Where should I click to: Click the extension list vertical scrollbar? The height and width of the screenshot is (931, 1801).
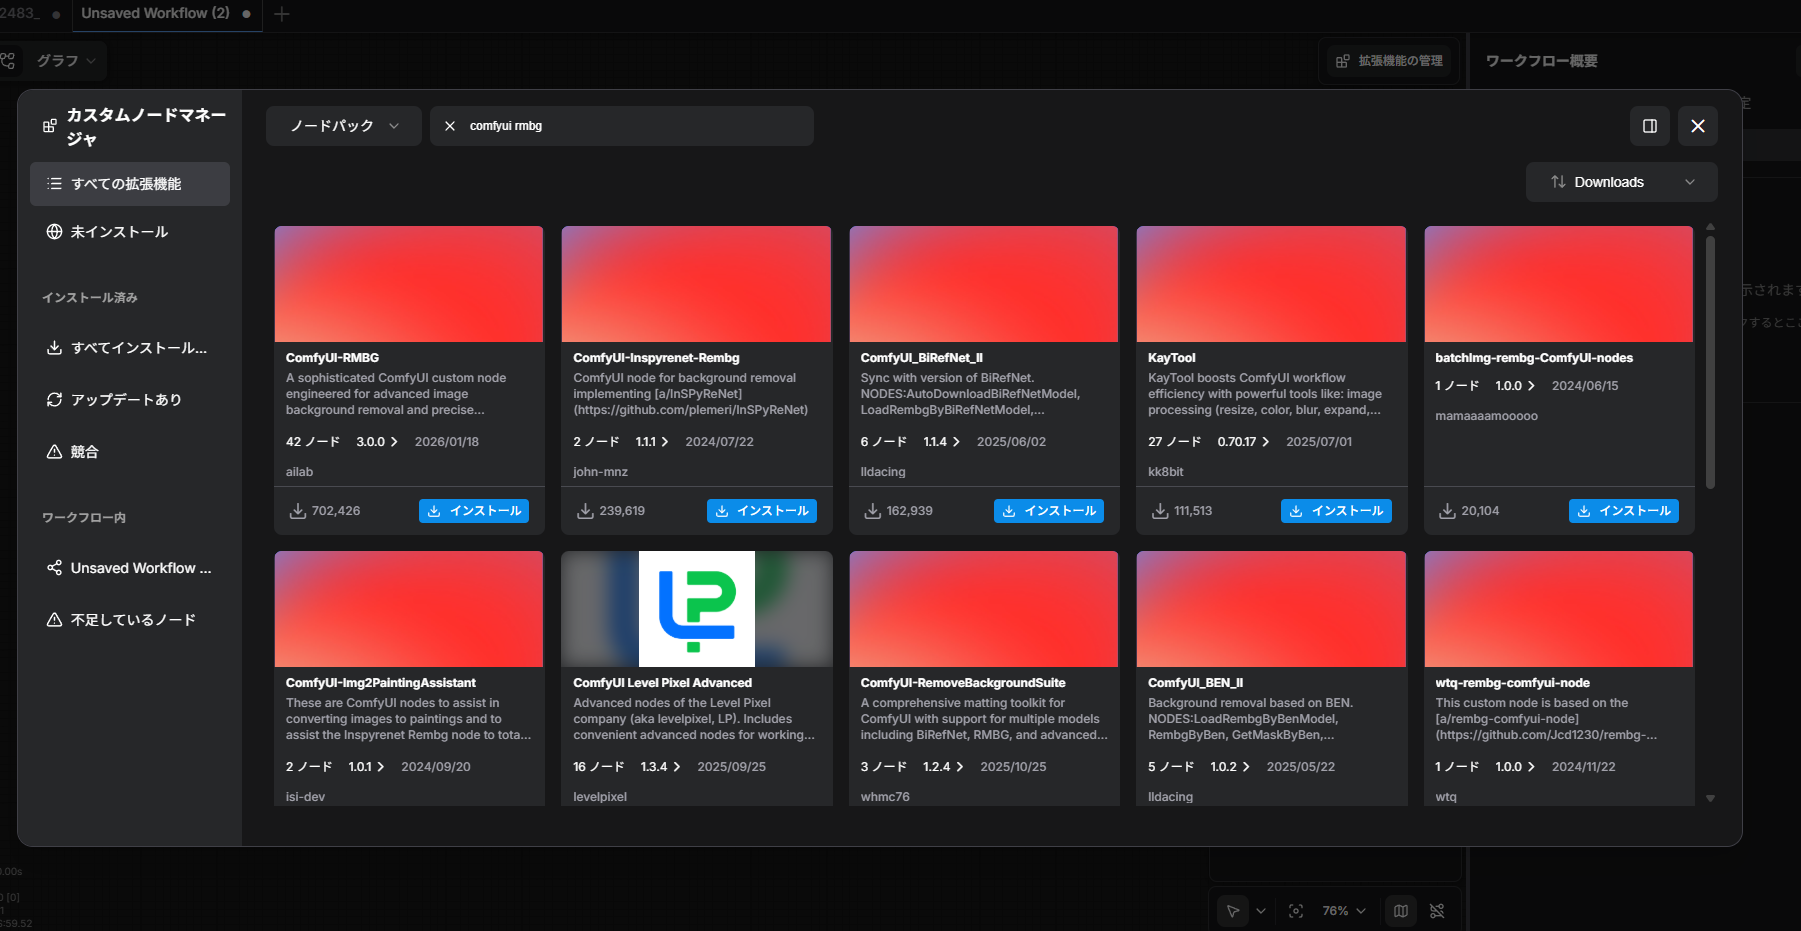click(1710, 362)
